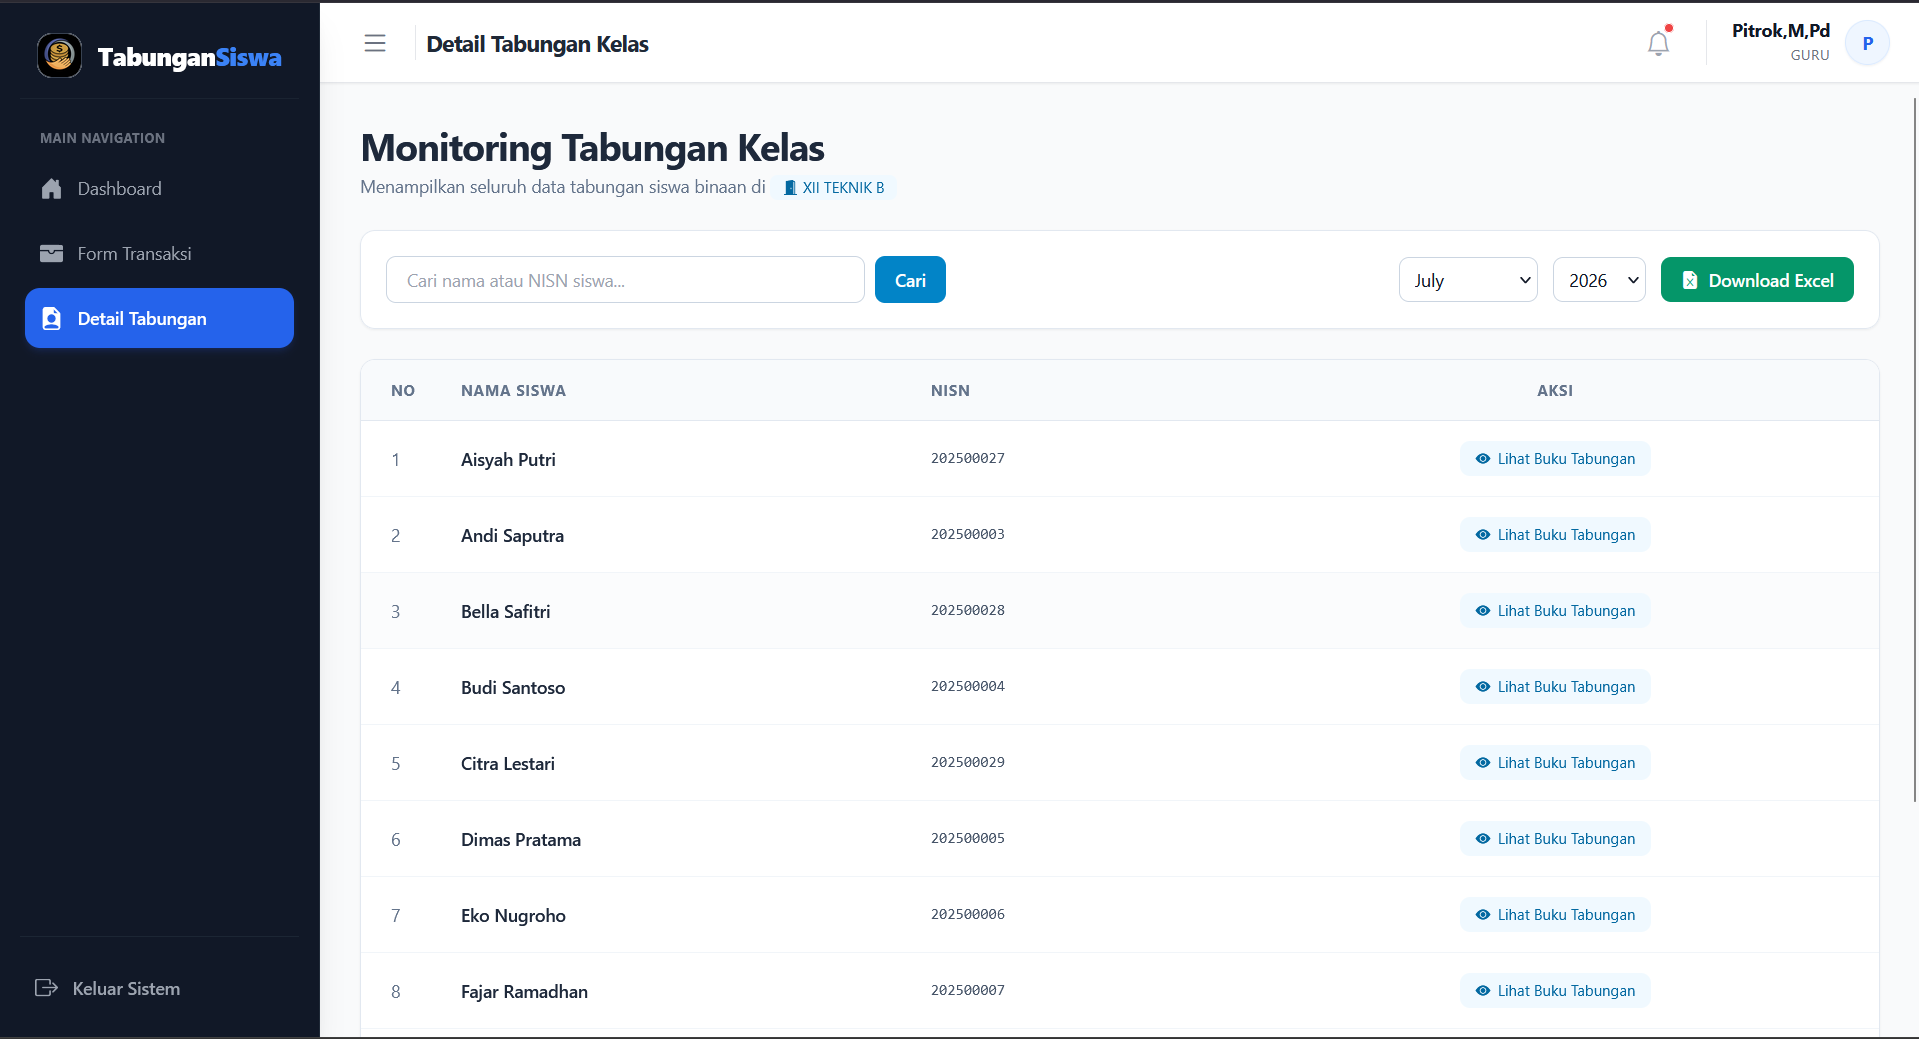The image size is (1919, 1039).
Task: Click the user avatar P circle
Action: point(1867,43)
